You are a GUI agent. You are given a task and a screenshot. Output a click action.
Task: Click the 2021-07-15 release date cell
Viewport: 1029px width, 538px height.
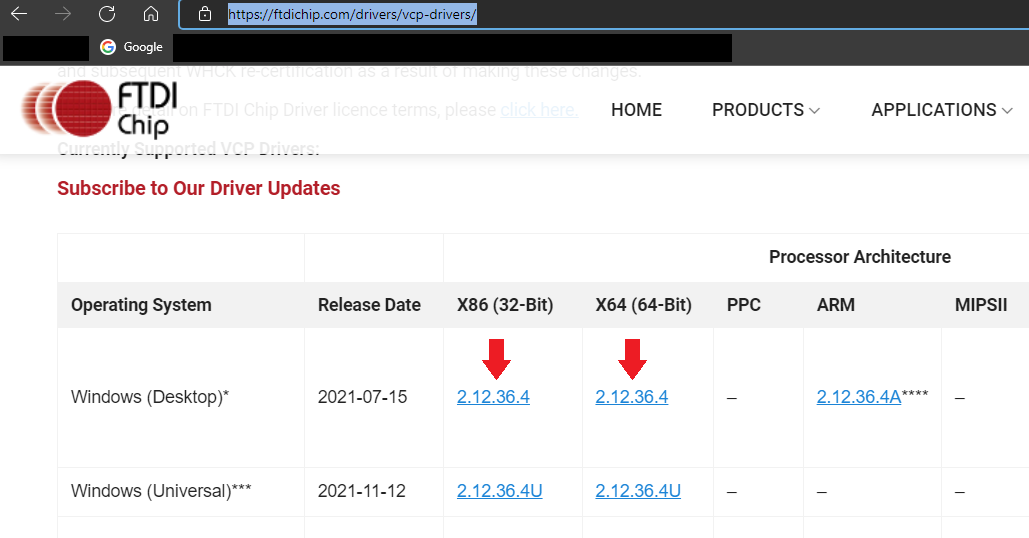362,397
